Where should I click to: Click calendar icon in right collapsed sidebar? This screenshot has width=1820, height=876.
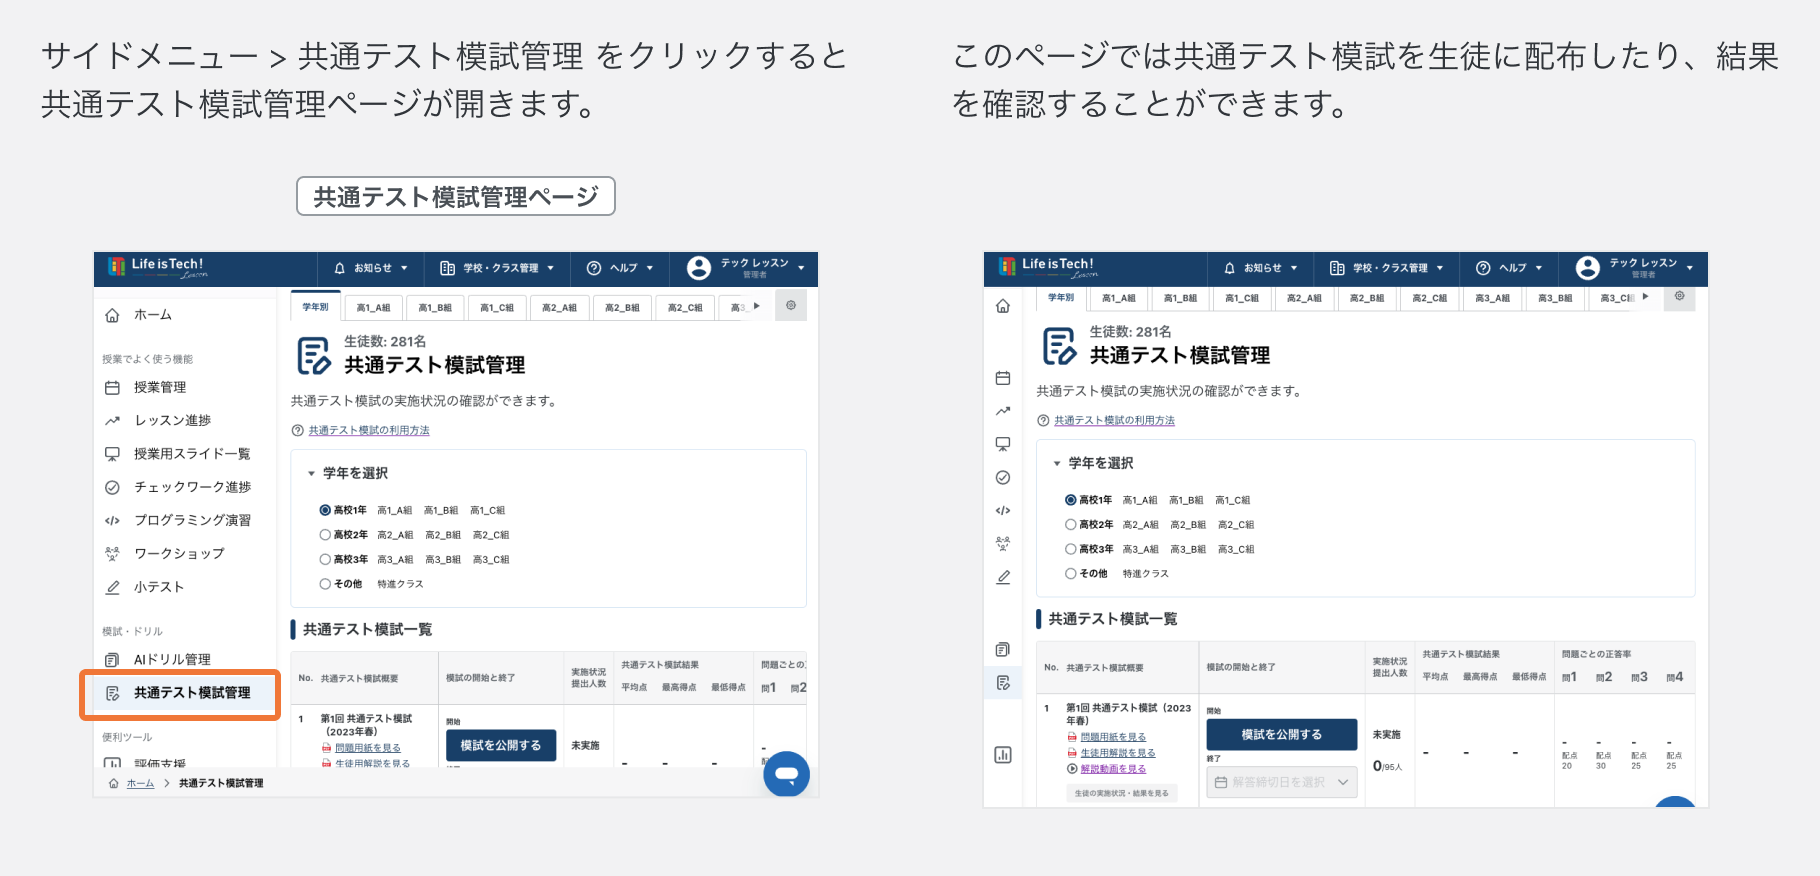[x=1003, y=378]
